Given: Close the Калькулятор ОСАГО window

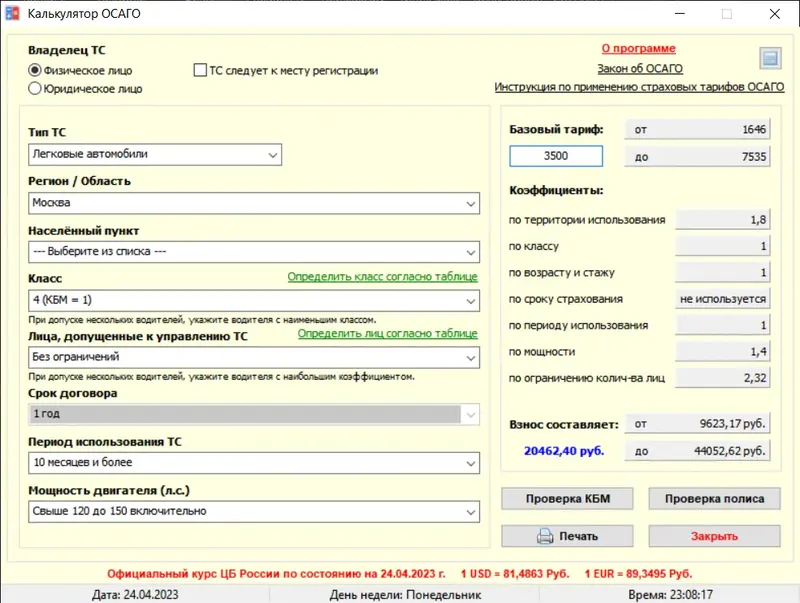Looking at the screenshot, I should pyautogui.click(x=774, y=14).
